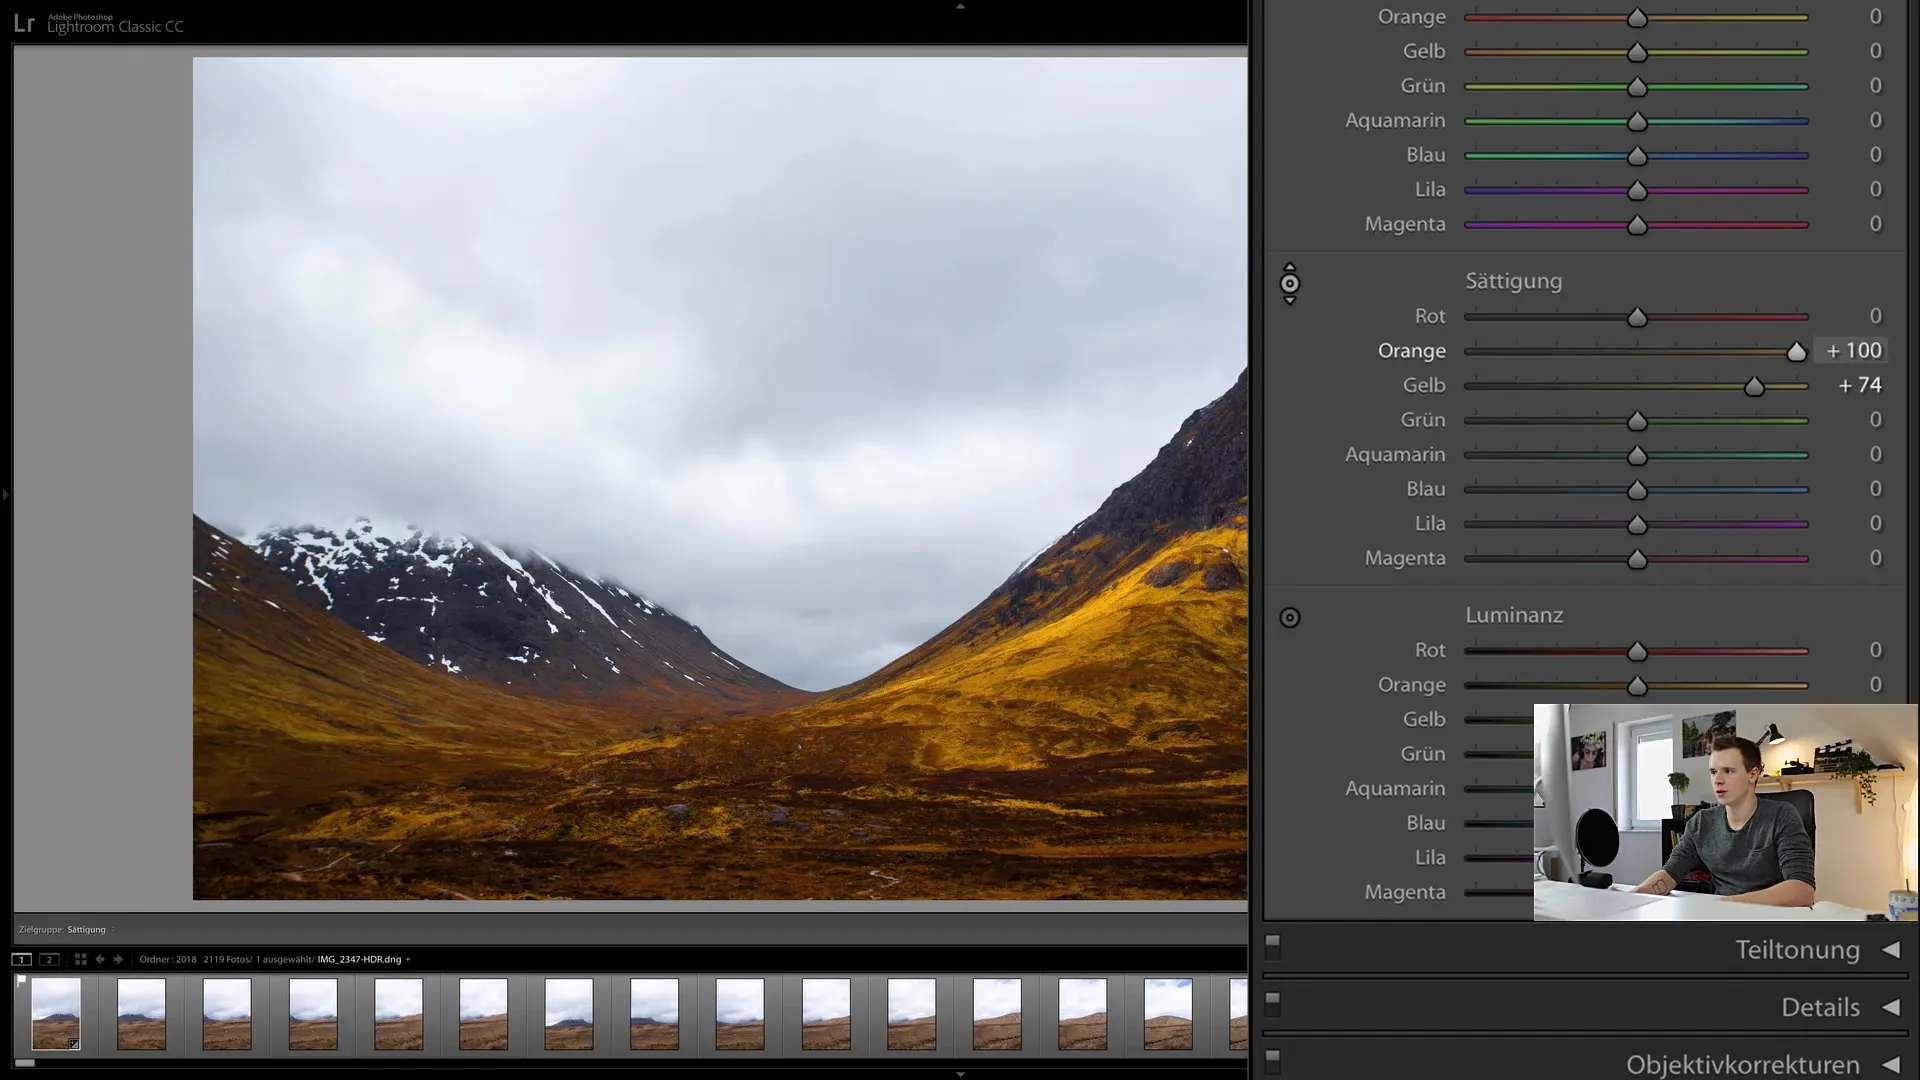The height and width of the screenshot is (1080, 1920).
Task: Click the Luminanz section heading
Action: pyautogui.click(x=1514, y=615)
